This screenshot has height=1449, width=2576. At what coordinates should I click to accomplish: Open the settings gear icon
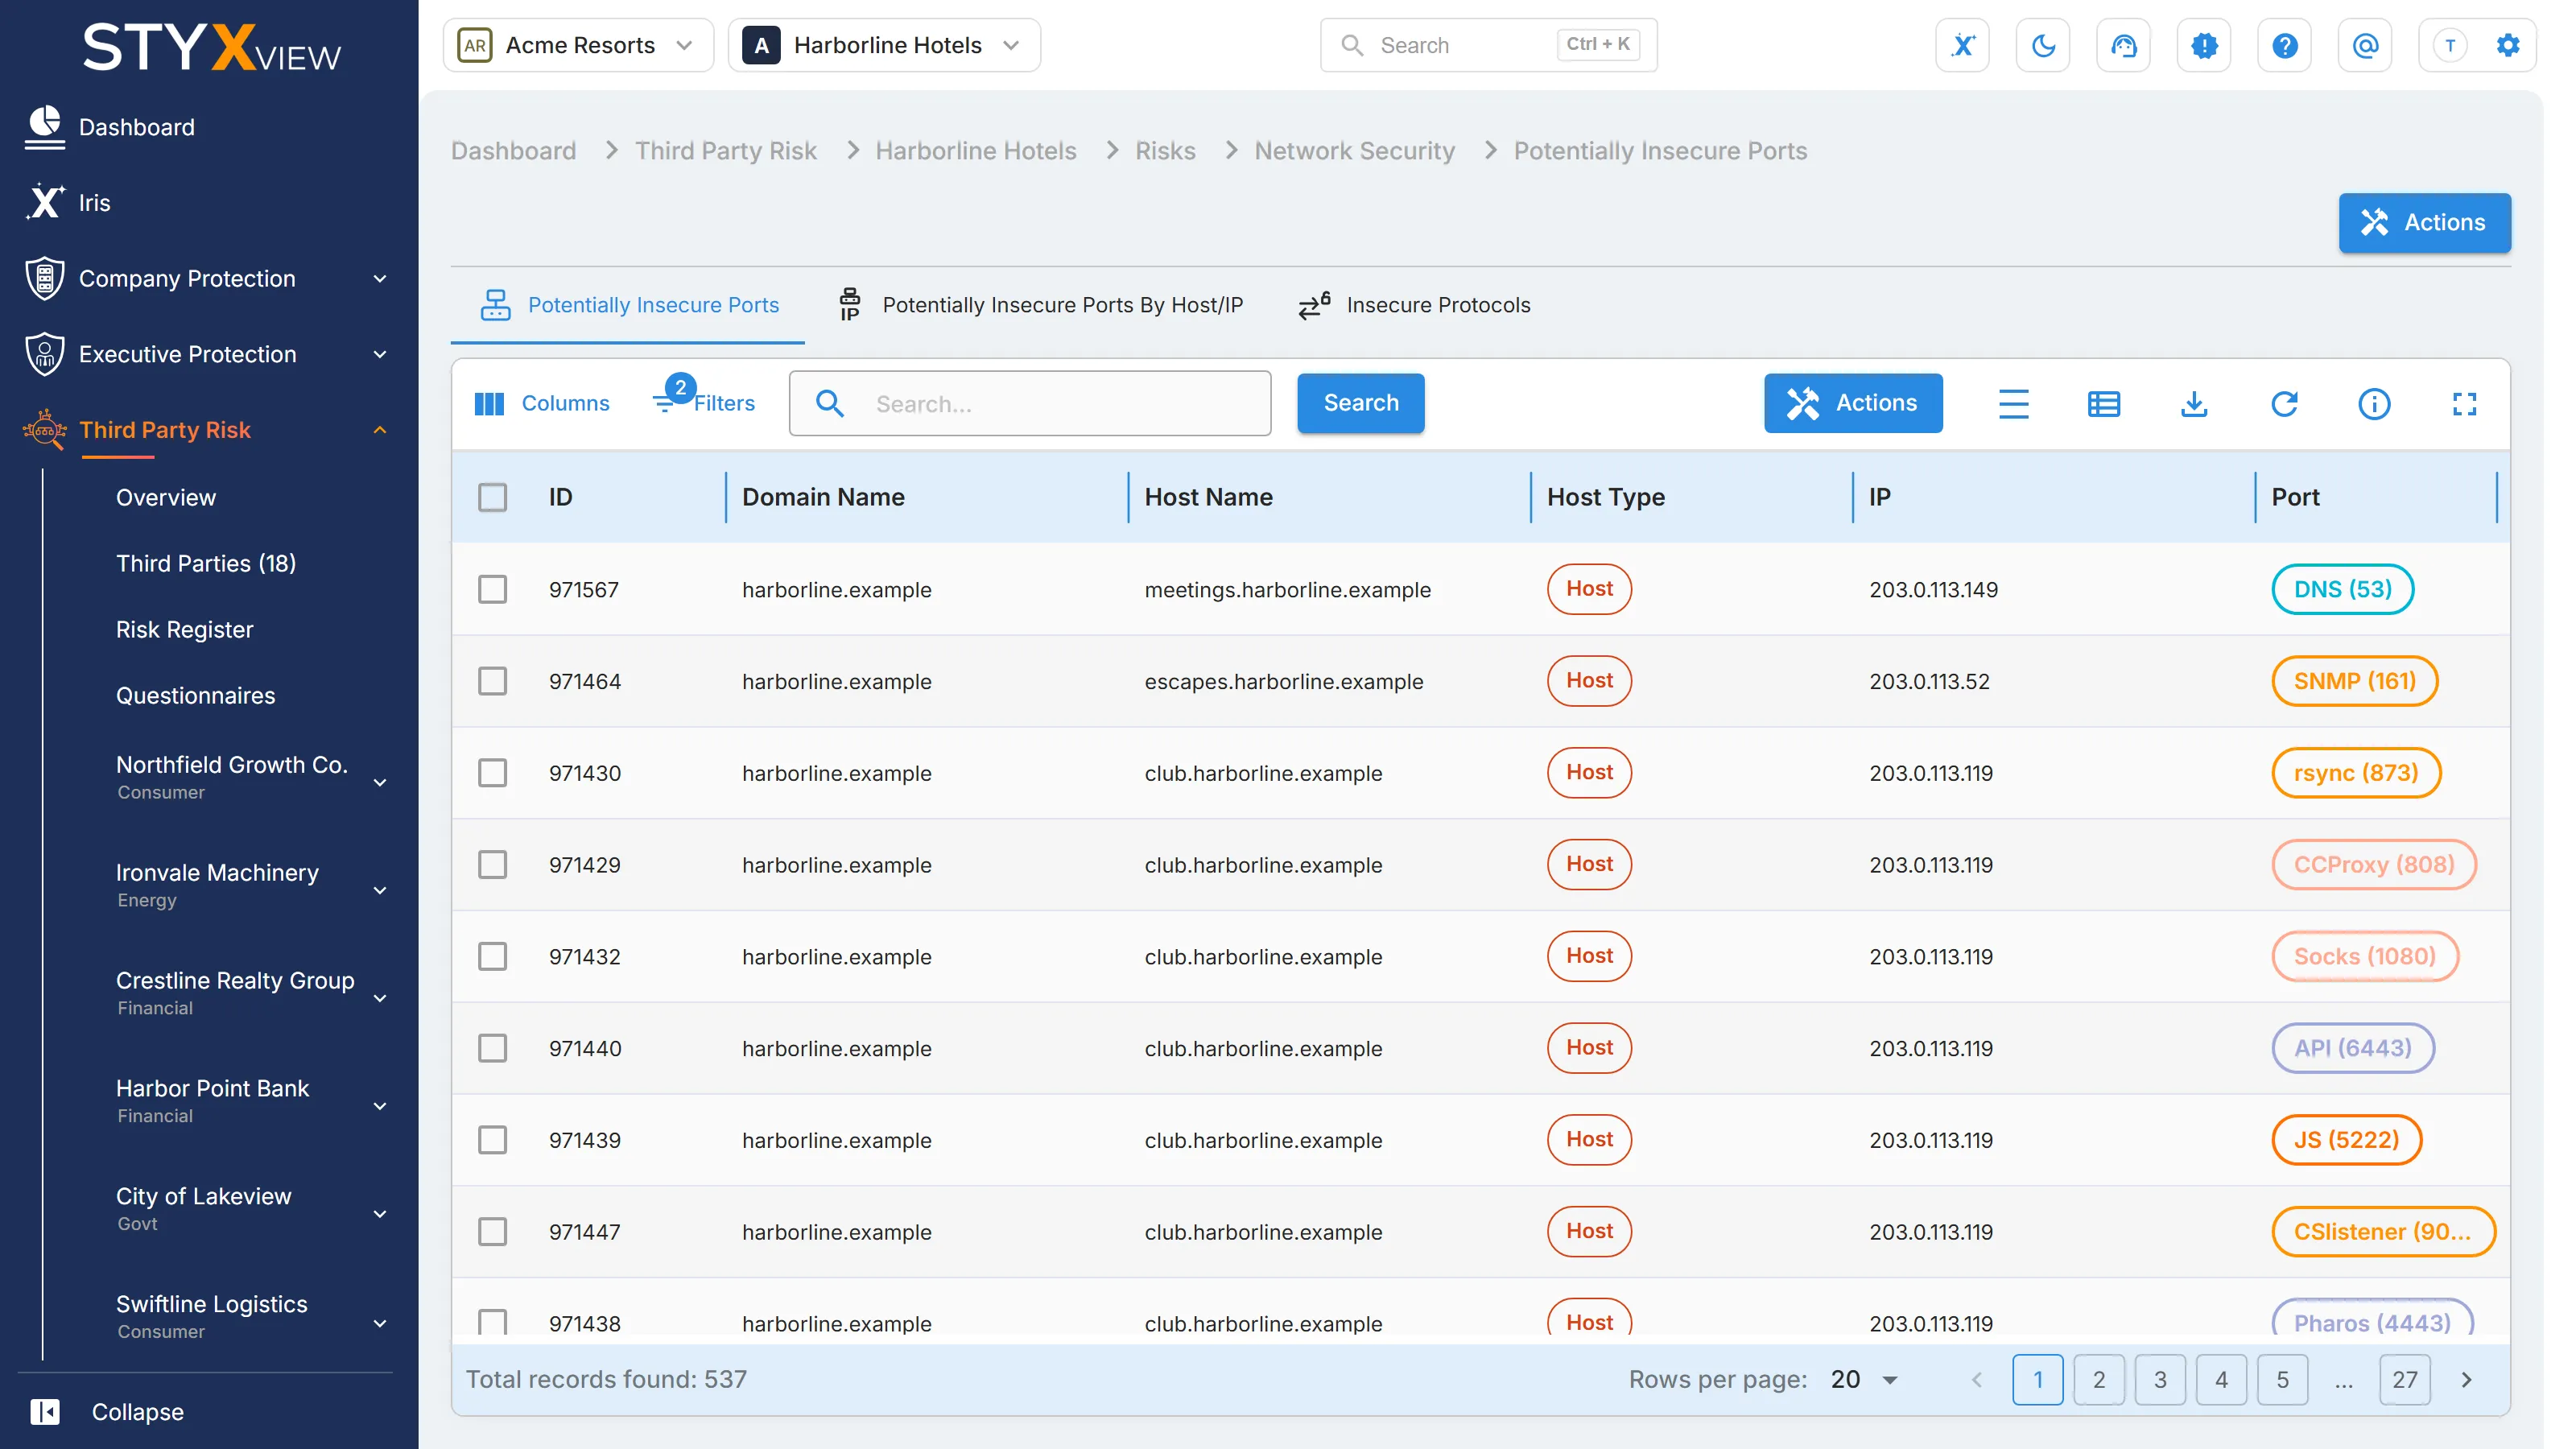2507,45
